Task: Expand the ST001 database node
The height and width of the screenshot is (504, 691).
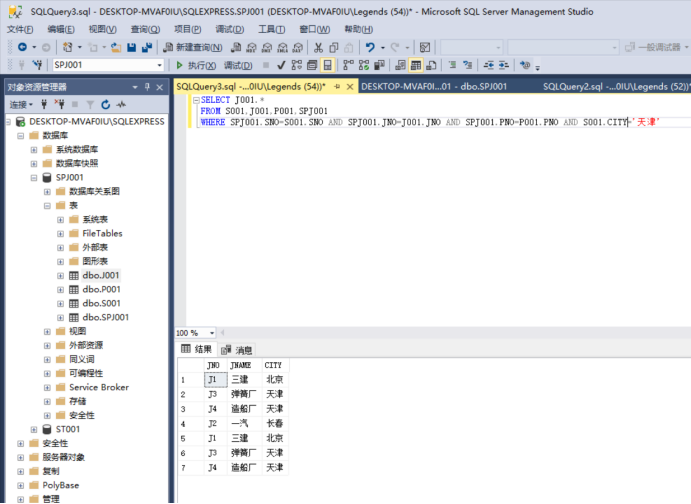Action: 34,430
